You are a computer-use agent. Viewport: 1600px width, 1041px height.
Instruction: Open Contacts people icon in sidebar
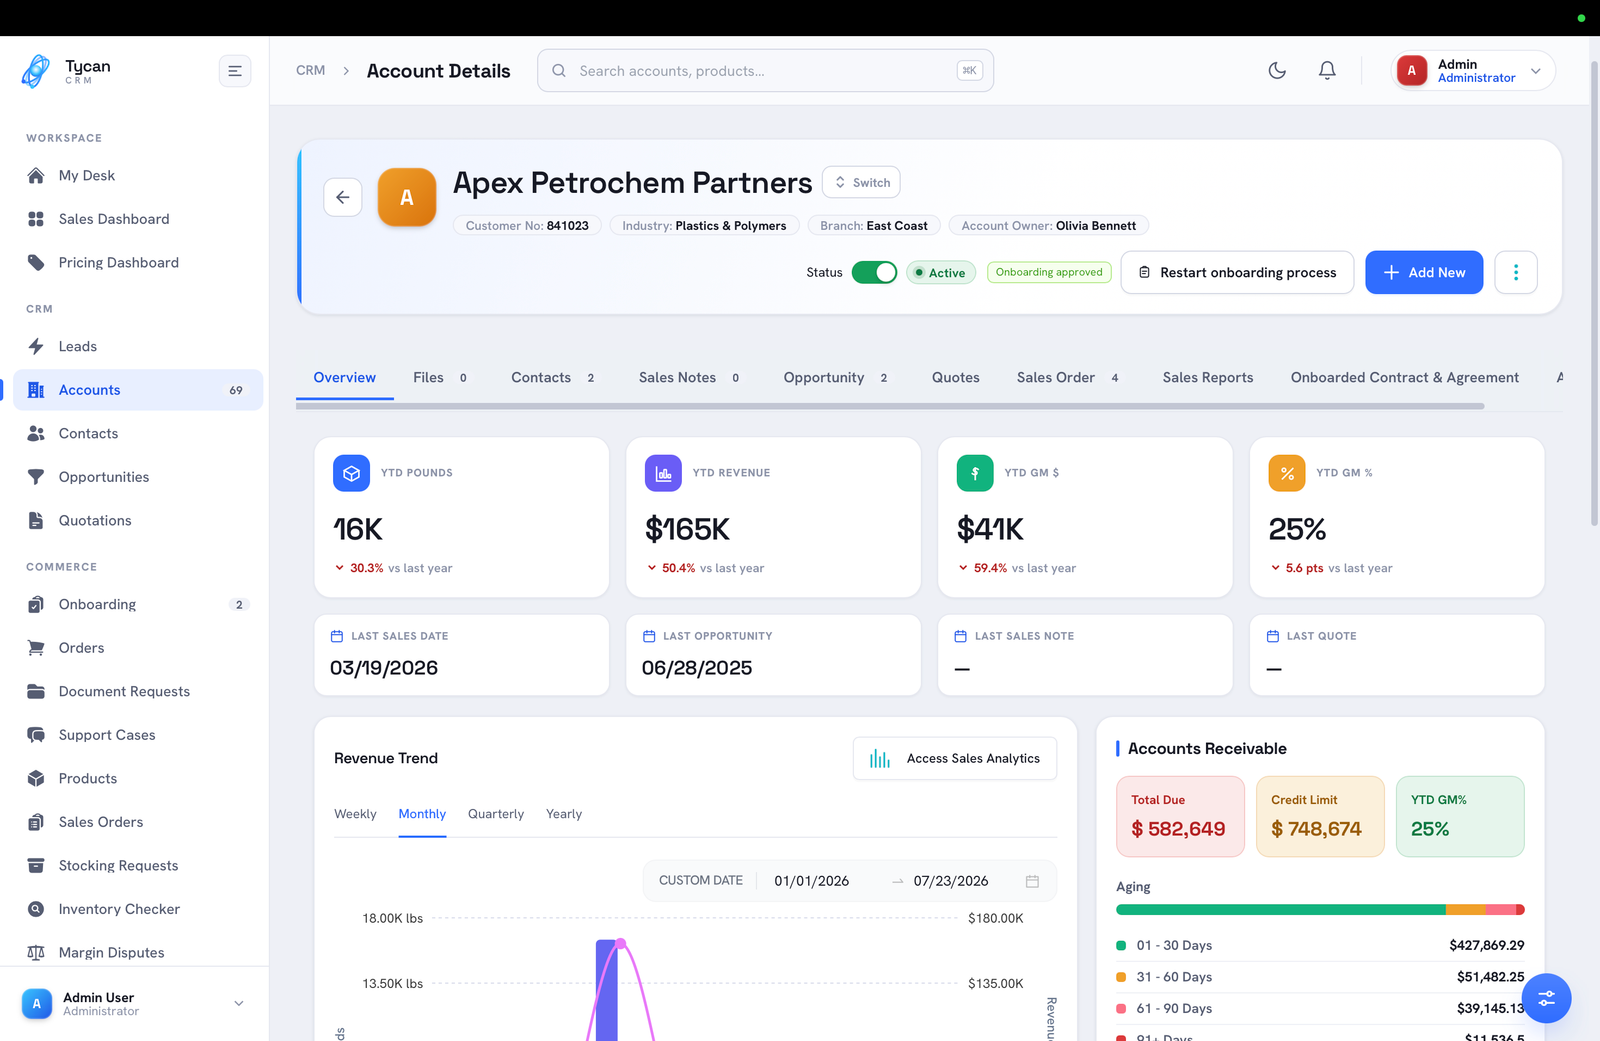(x=36, y=433)
